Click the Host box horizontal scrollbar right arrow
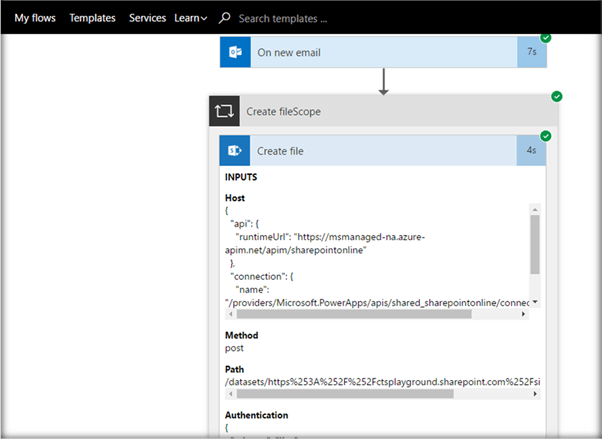 point(523,313)
